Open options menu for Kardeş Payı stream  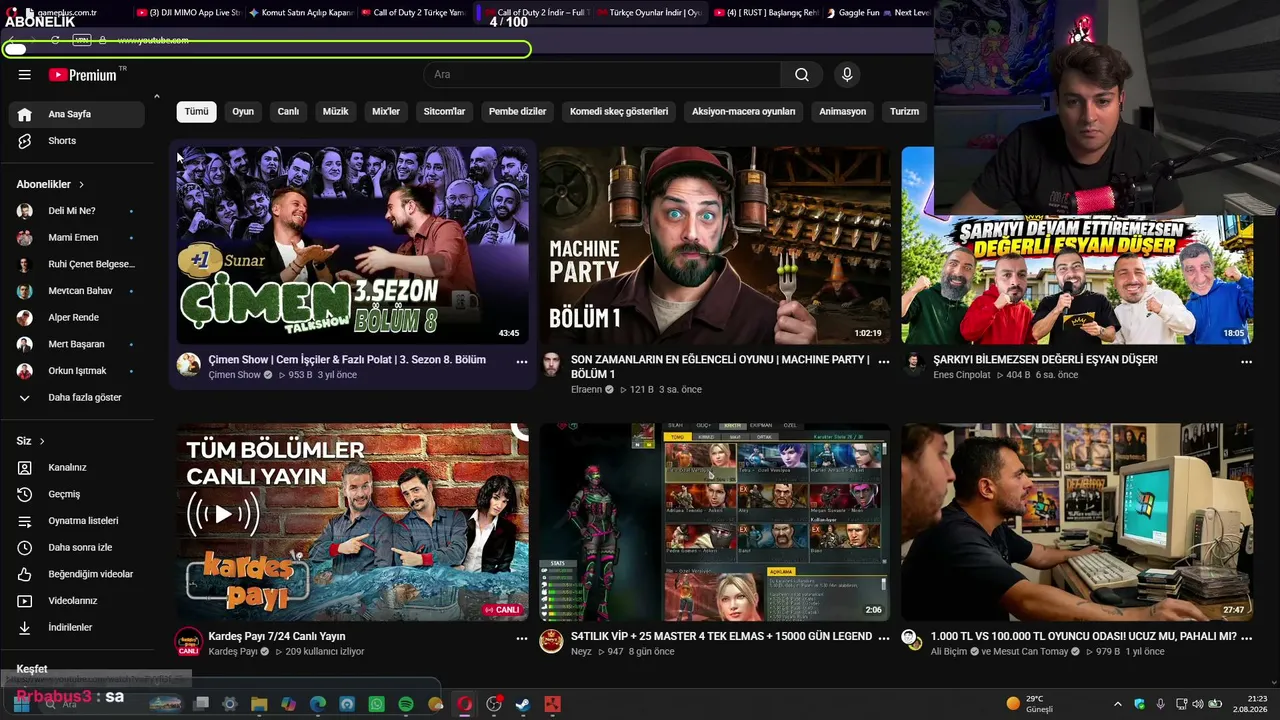tap(521, 637)
